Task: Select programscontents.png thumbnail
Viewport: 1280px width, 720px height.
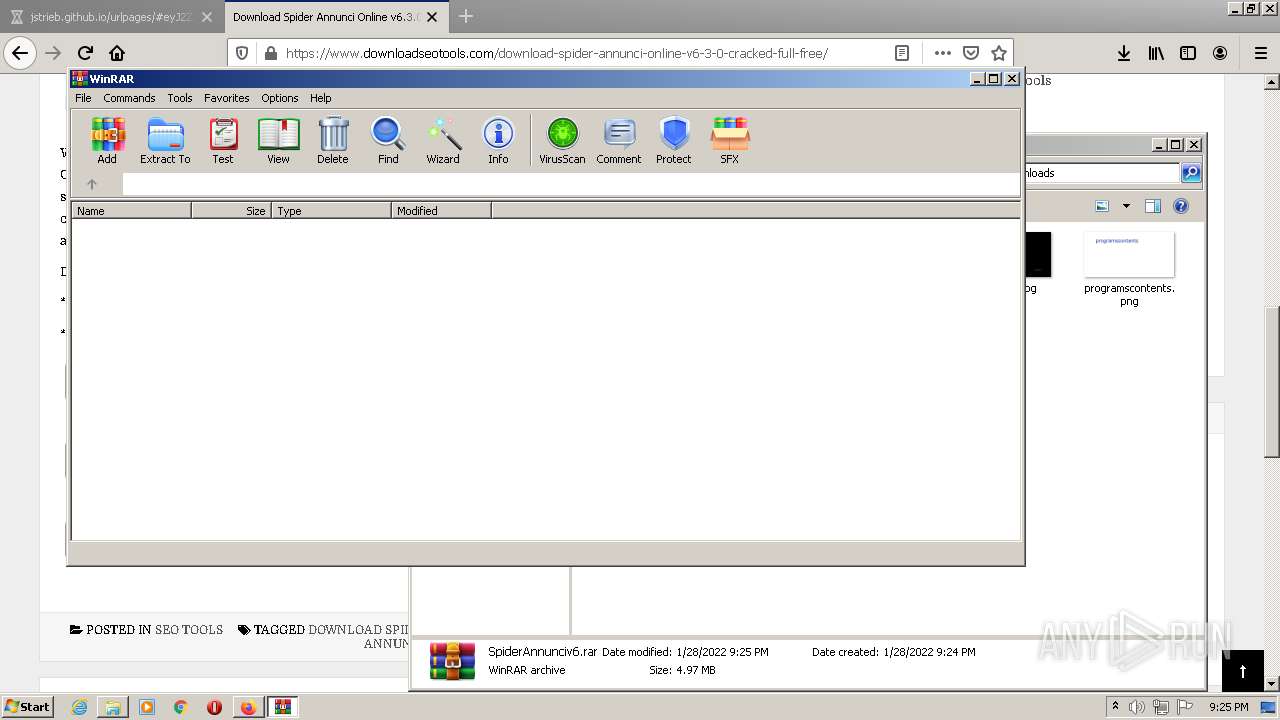Action: tap(1129, 254)
